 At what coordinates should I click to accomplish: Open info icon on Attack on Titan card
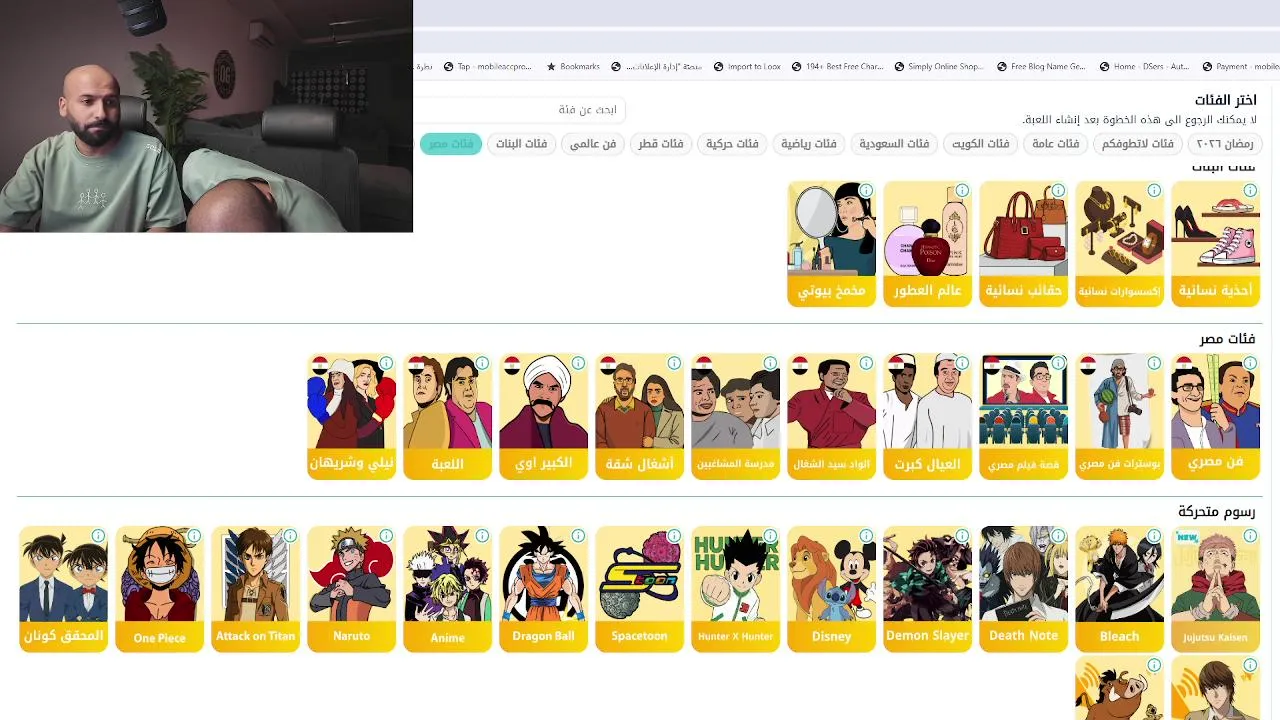click(x=290, y=536)
